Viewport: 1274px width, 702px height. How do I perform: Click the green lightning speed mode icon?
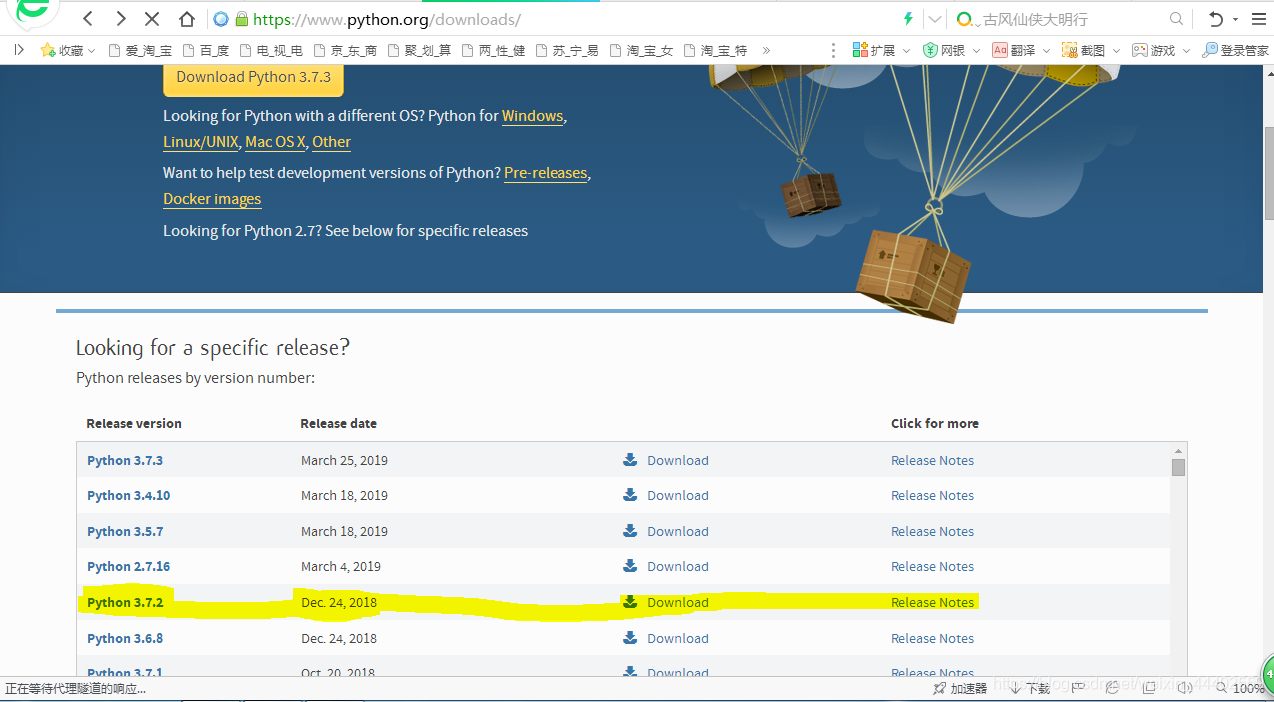pyautogui.click(x=908, y=19)
